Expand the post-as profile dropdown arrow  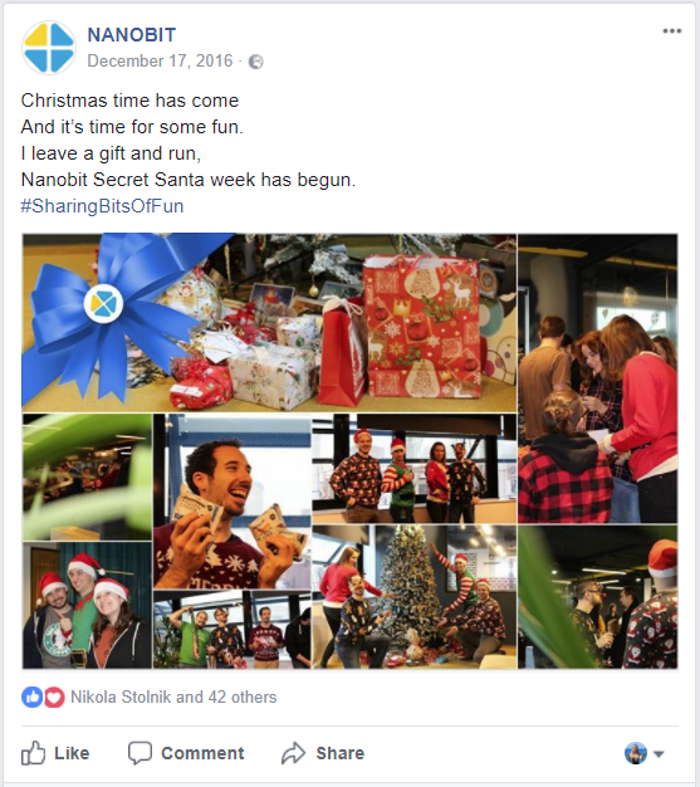[659, 753]
